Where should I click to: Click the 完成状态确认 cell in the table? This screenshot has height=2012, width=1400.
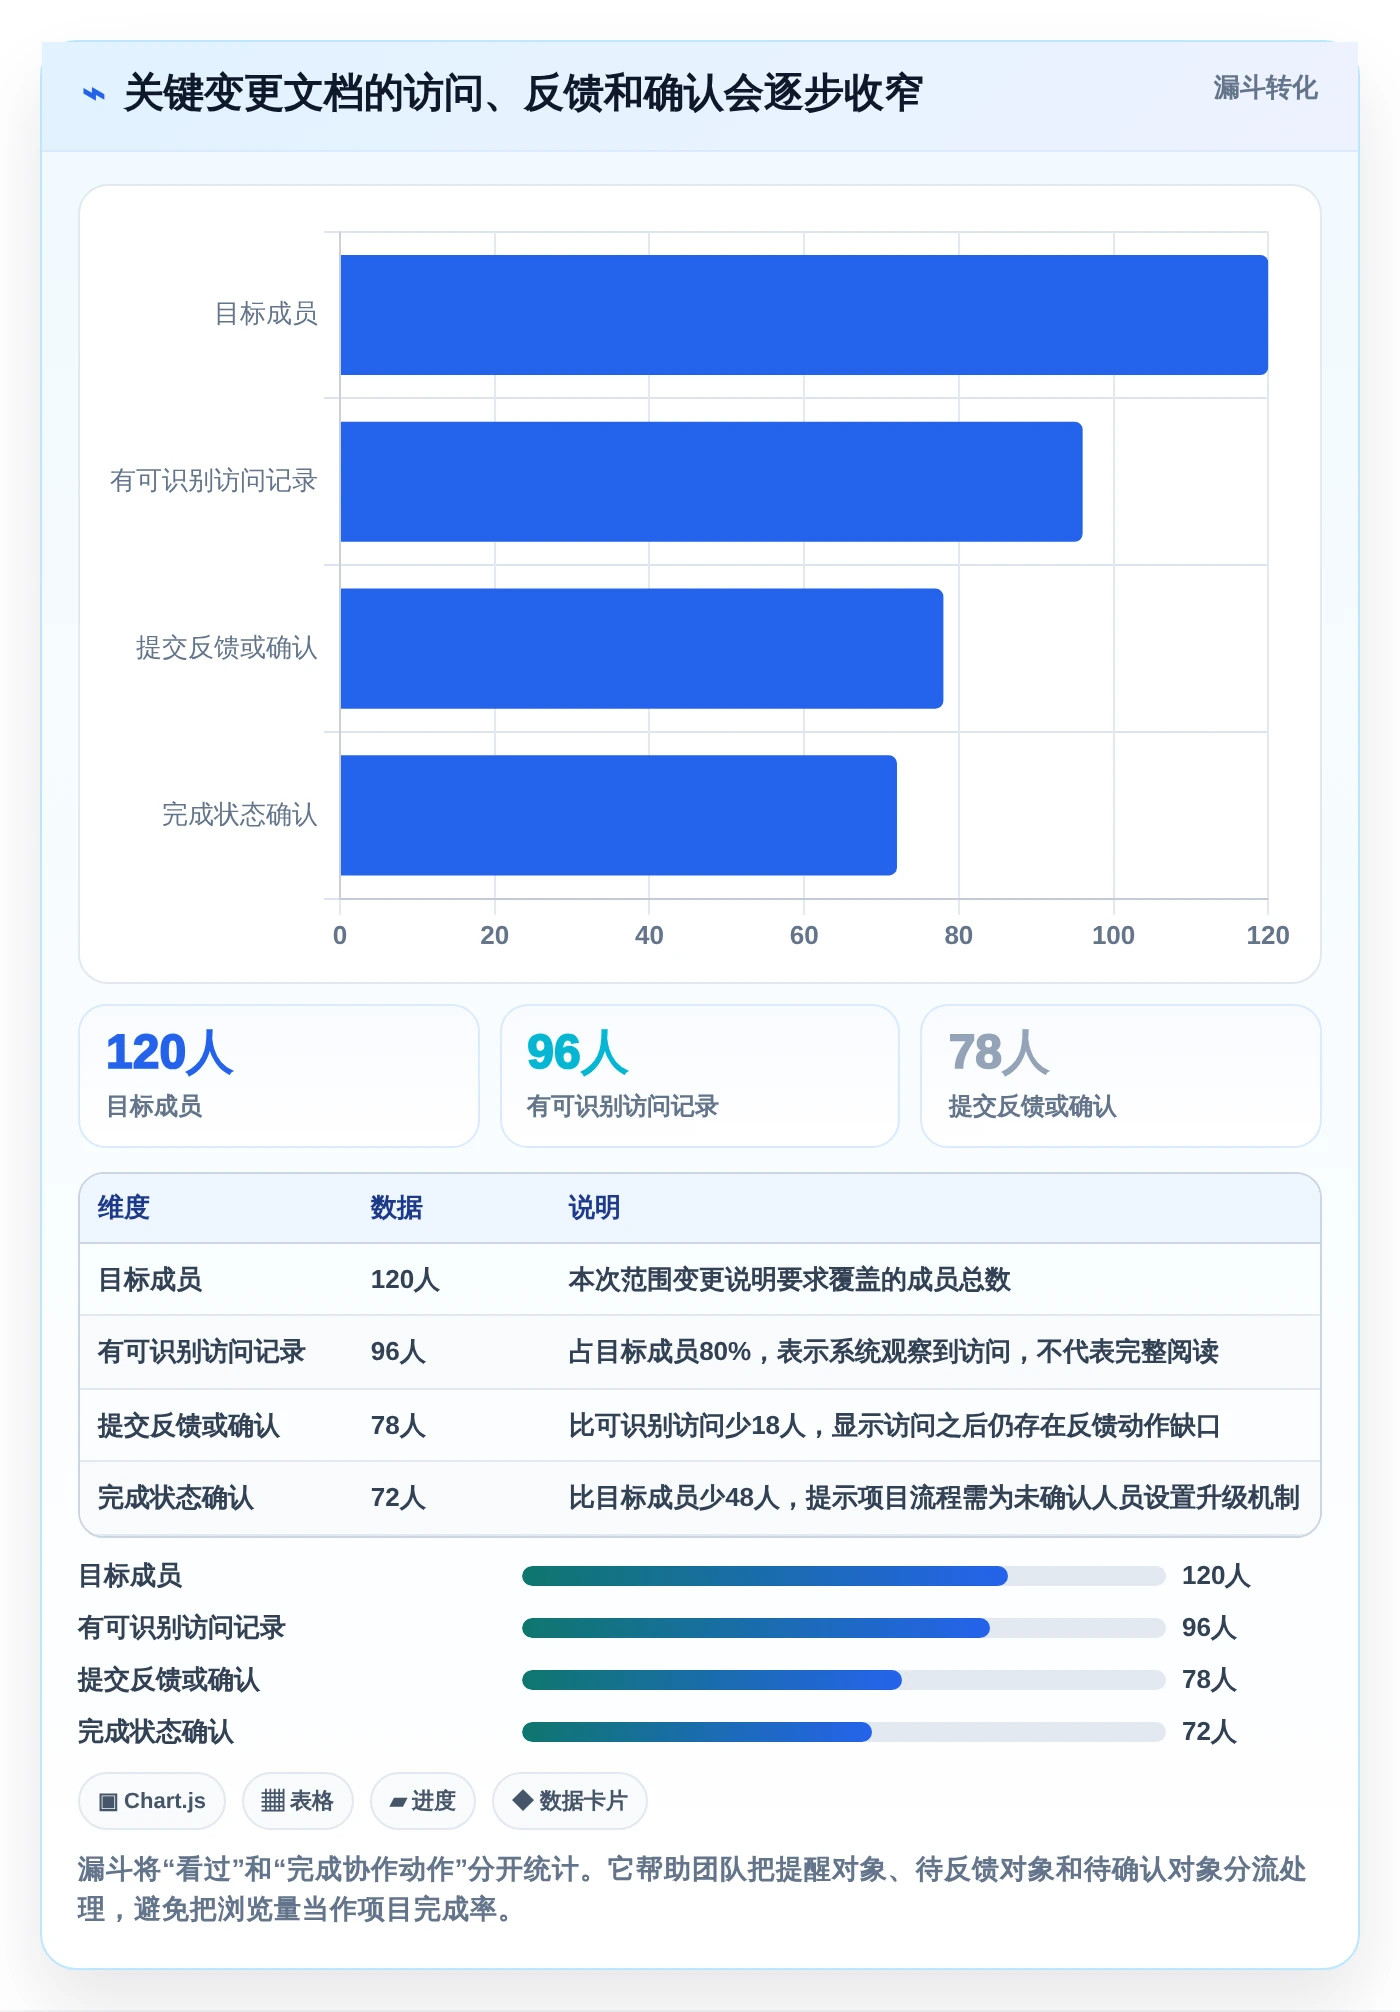coord(176,1497)
